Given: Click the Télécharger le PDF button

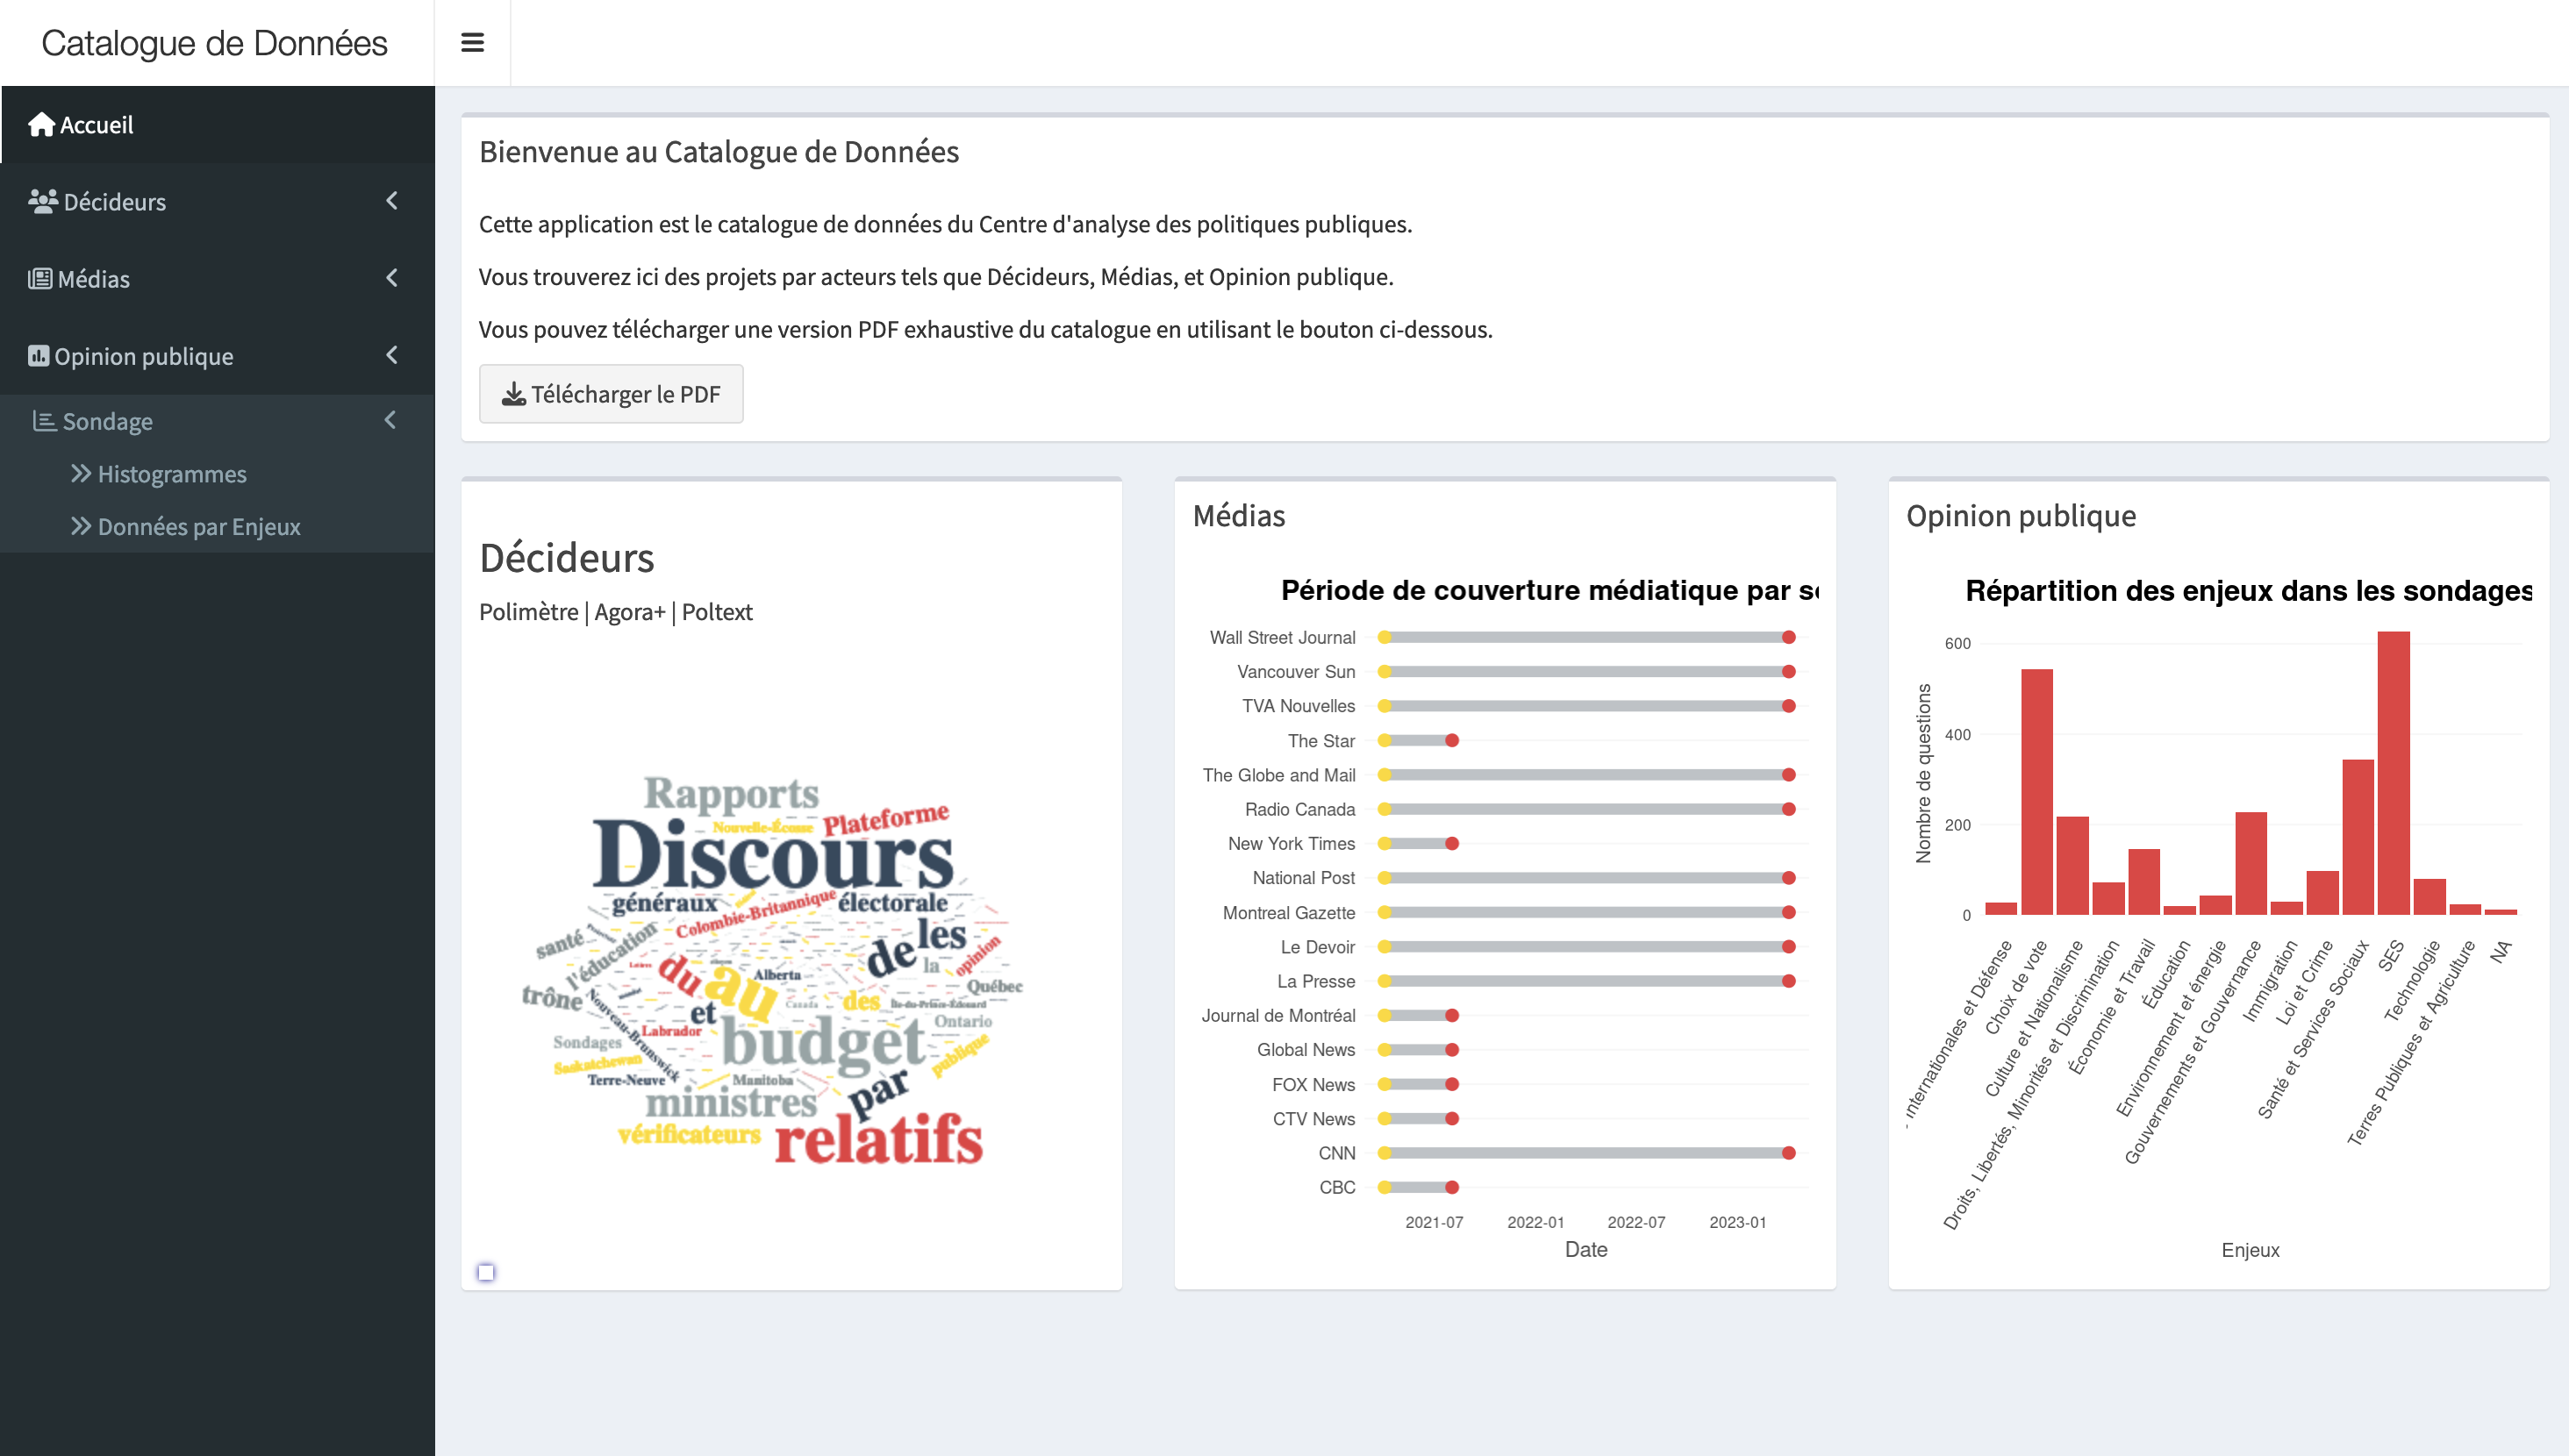Looking at the screenshot, I should 610,394.
